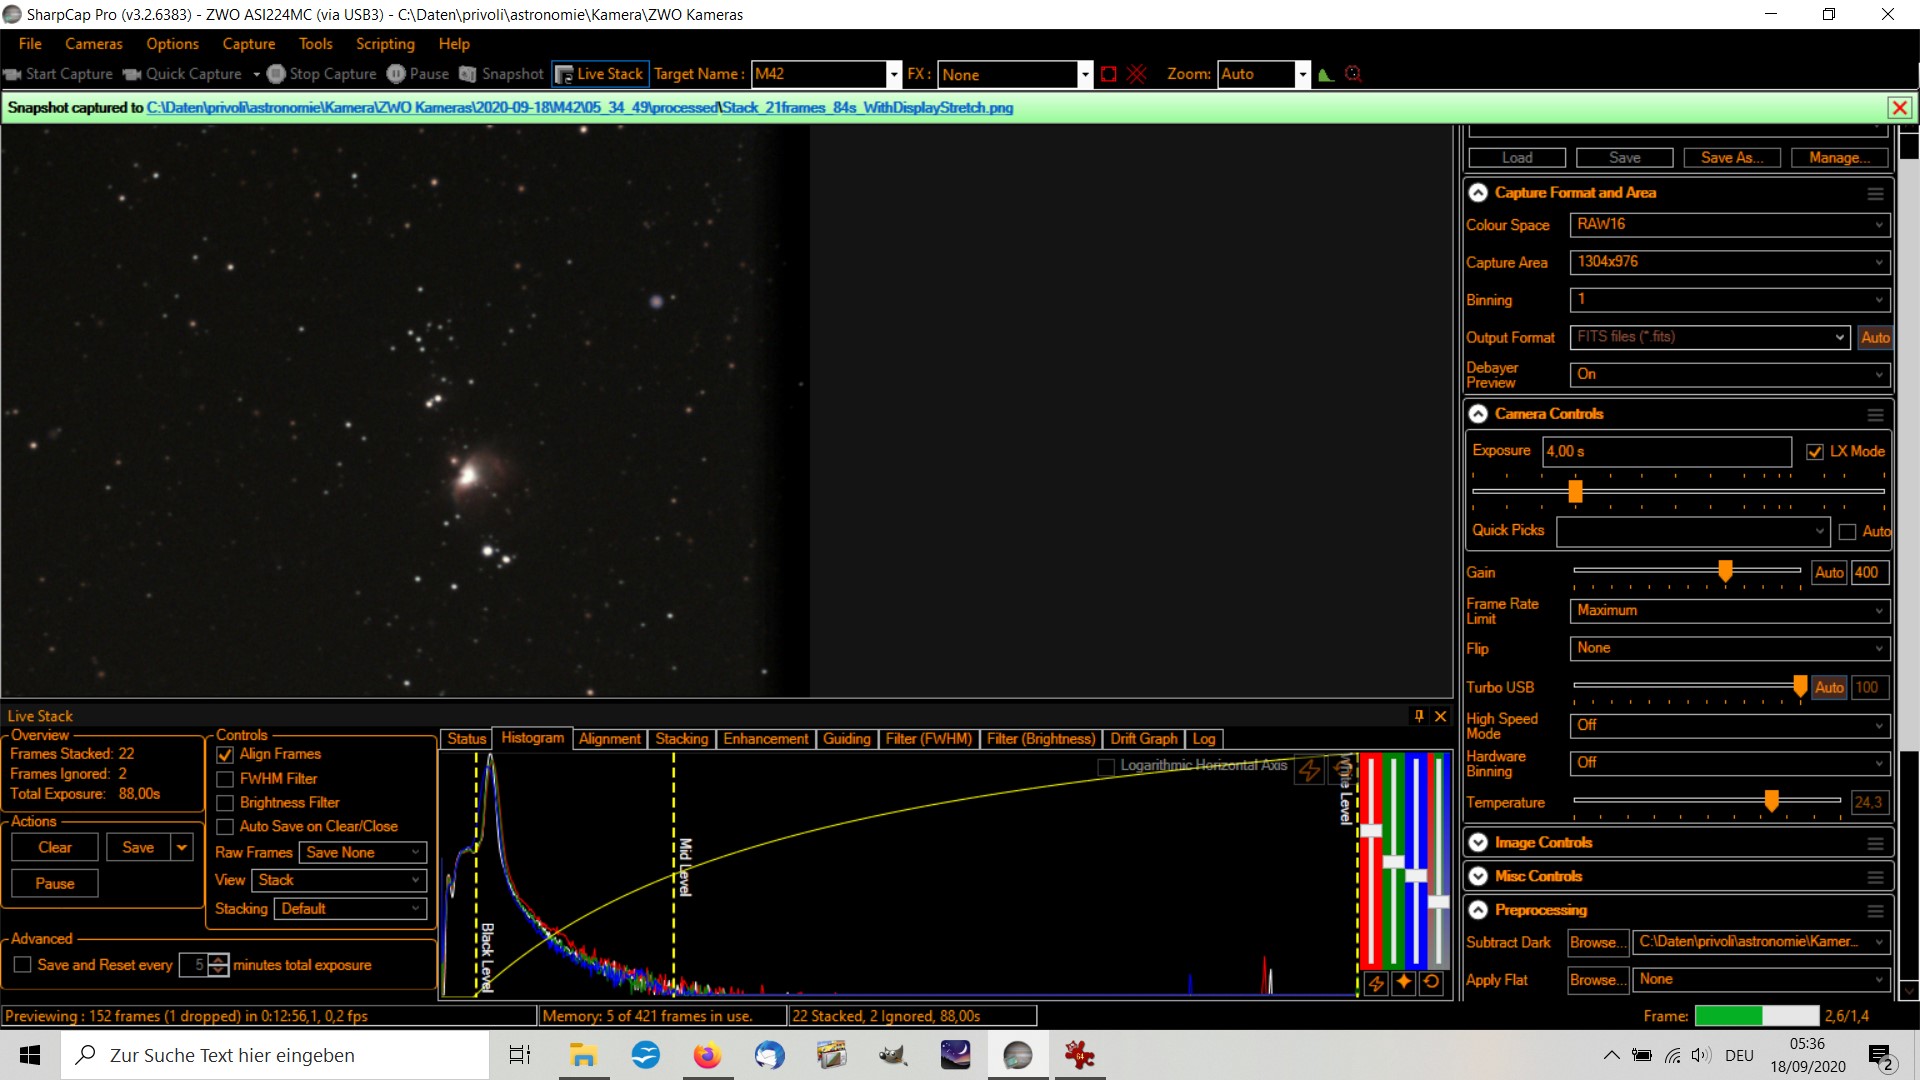Open the notification center icon in the taskbar
Viewport: 1920px width, 1080px height.
[x=1880, y=1056]
